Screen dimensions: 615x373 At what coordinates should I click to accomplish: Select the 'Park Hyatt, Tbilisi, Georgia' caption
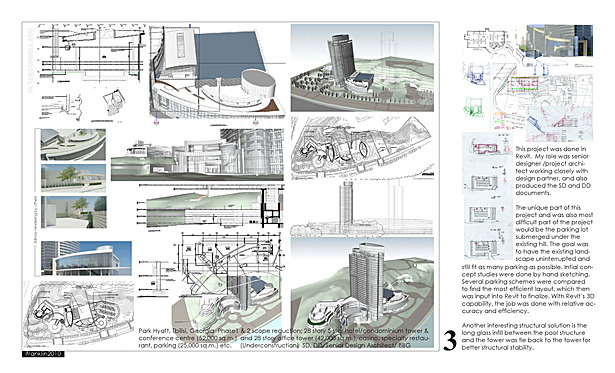284,338
